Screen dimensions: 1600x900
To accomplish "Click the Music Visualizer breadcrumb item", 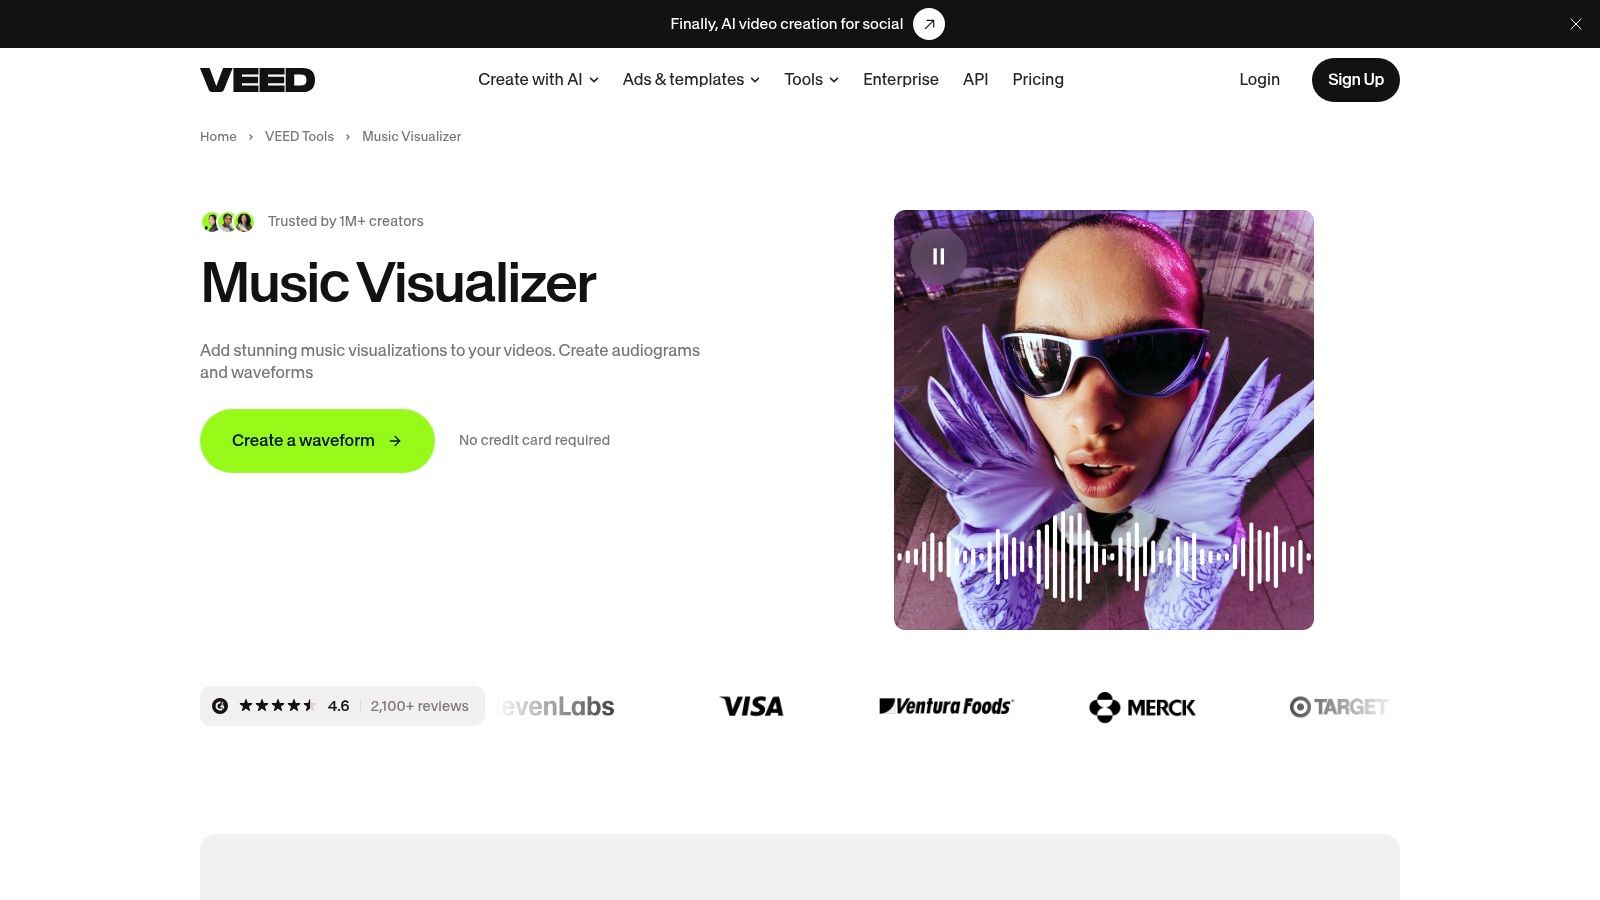I will (x=411, y=136).
